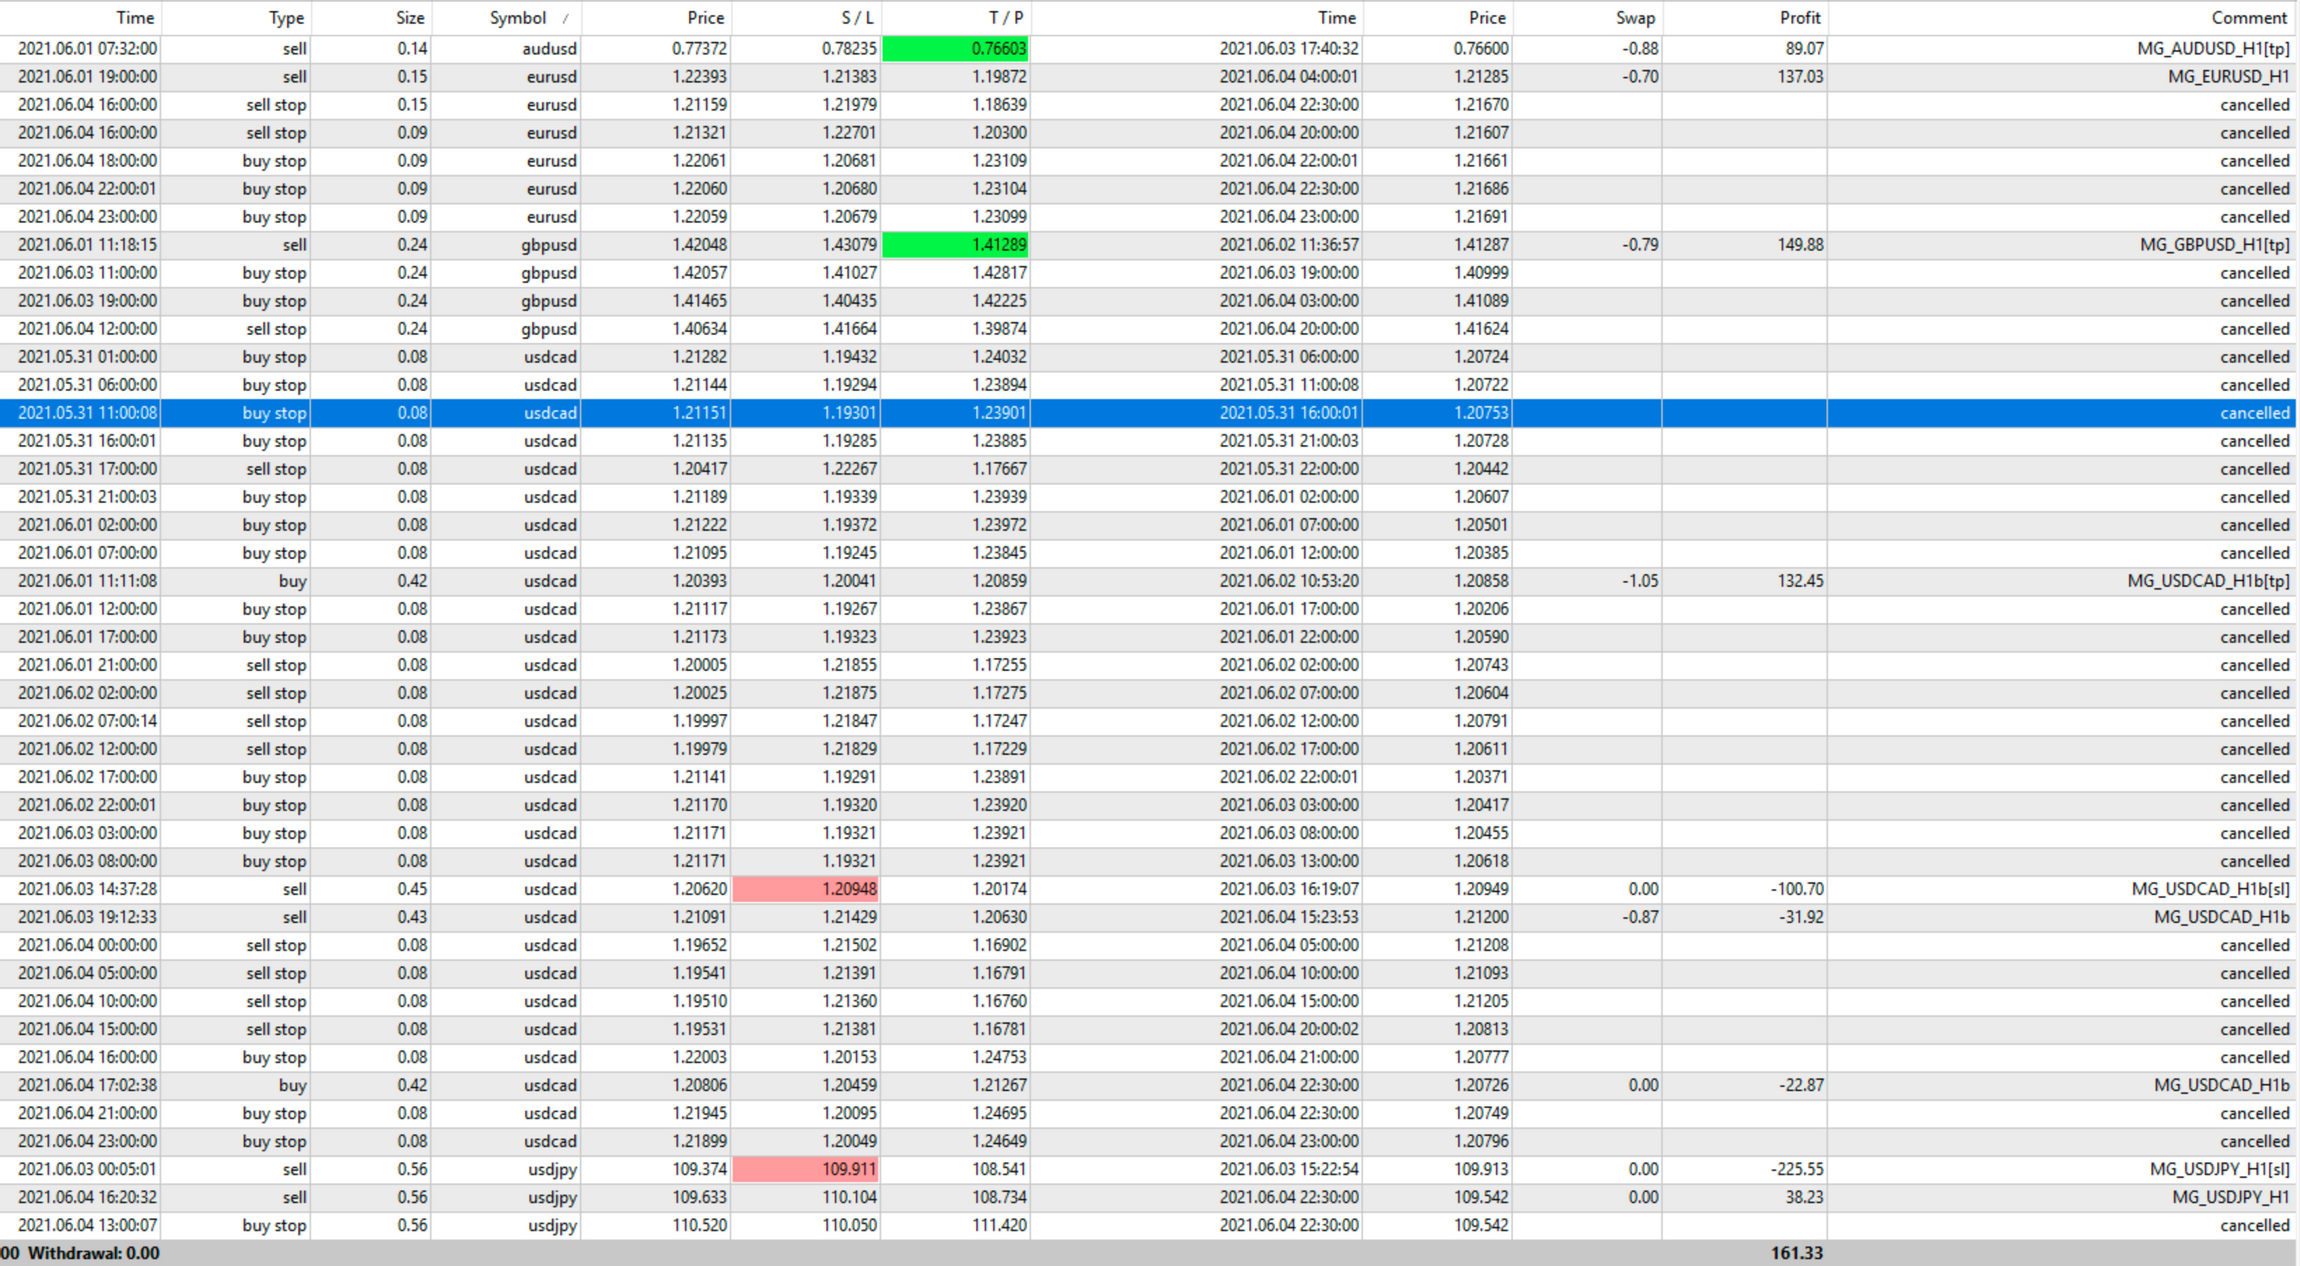
Task: Select the MG_USDCAD_H1b[tp] buy row
Action: point(2207,581)
